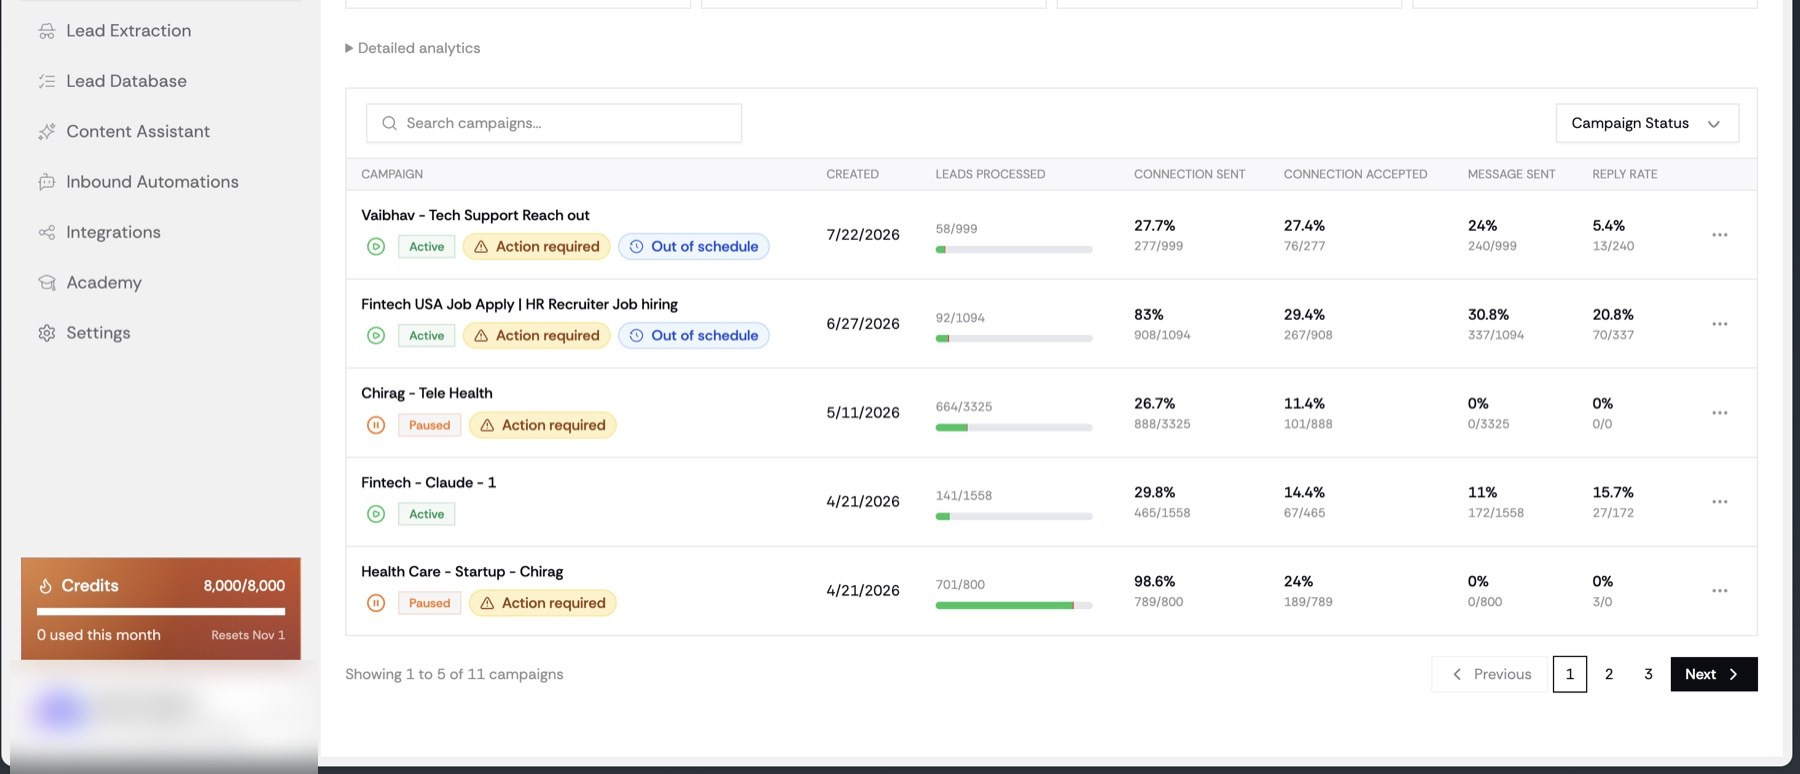The height and width of the screenshot is (774, 1800).
Task: Click the Integrations nodes icon
Action: click(x=47, y=232)
